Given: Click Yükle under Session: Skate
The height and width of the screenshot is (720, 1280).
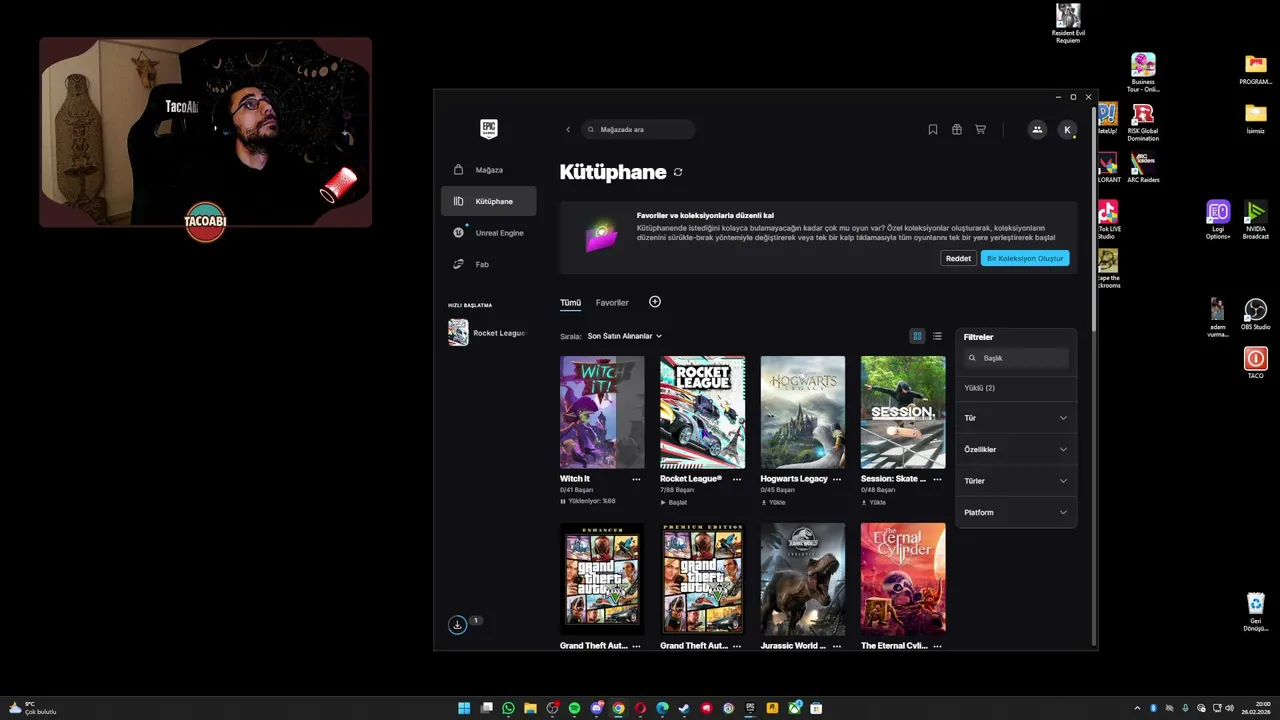Looking at the screenshot, I should 874,502.
